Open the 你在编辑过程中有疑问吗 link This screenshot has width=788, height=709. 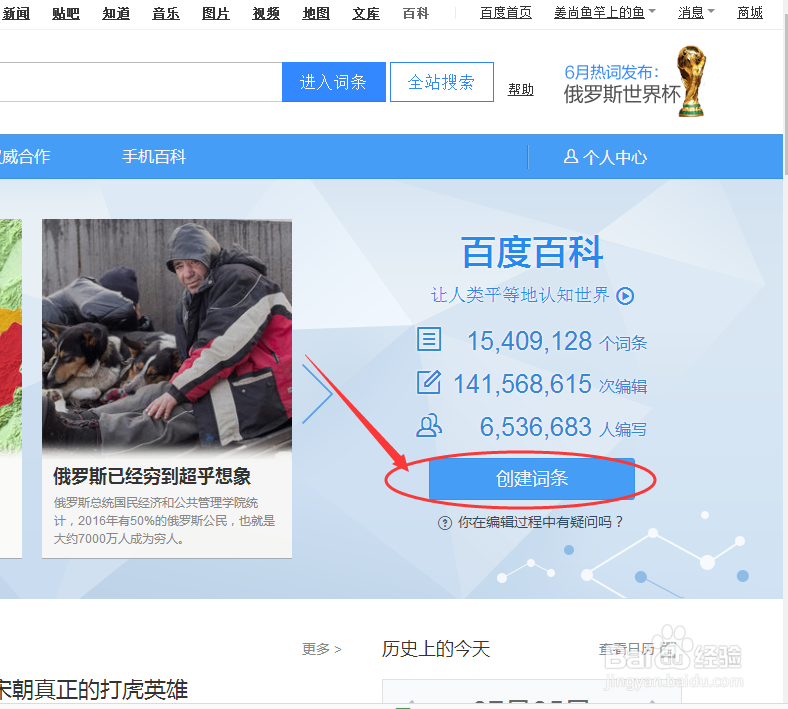pos(540,522)
